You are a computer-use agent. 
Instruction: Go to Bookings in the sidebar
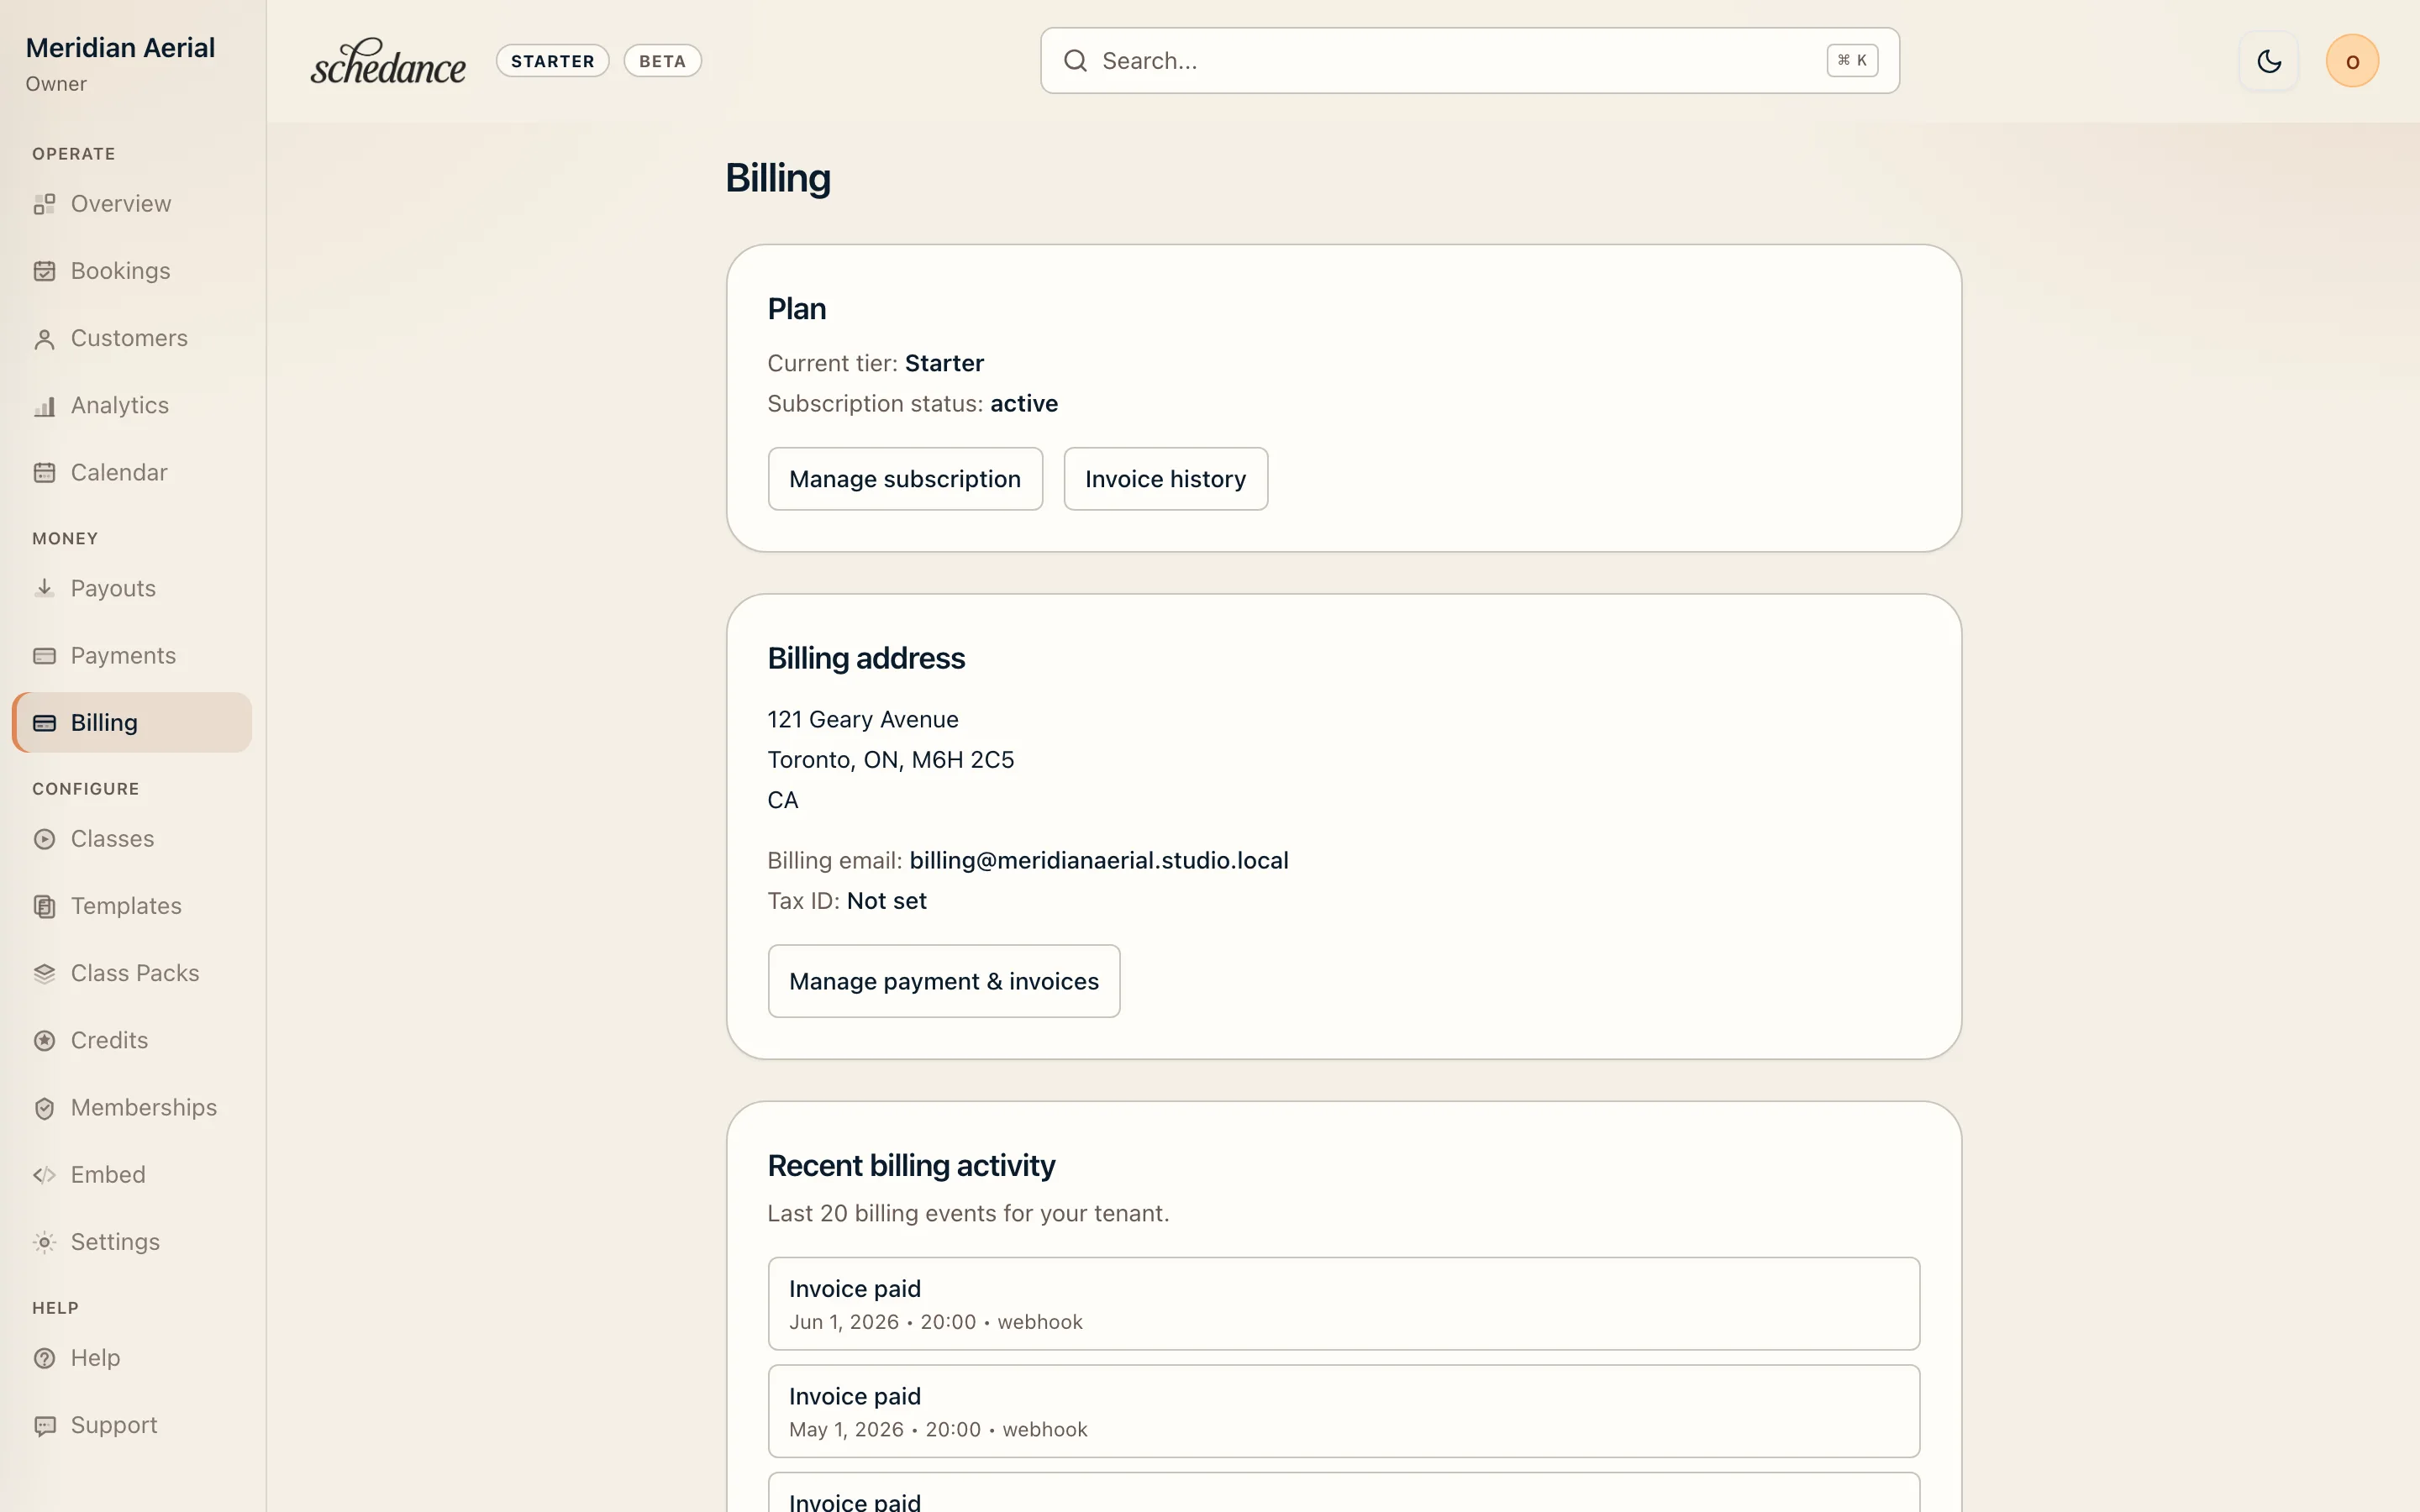click(x=131, y=271)
